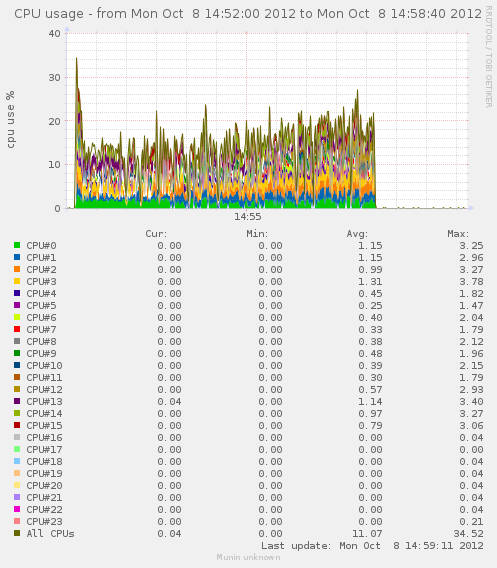Click the purple CPU#13 legend swatch
Image resolution: width=497 pixels, height=568 pixels.
(x=17, y=401)
